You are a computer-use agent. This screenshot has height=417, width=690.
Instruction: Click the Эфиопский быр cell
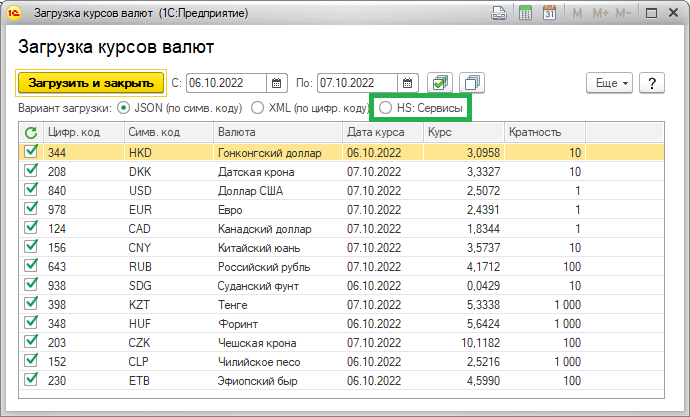(x=278, y=380)
